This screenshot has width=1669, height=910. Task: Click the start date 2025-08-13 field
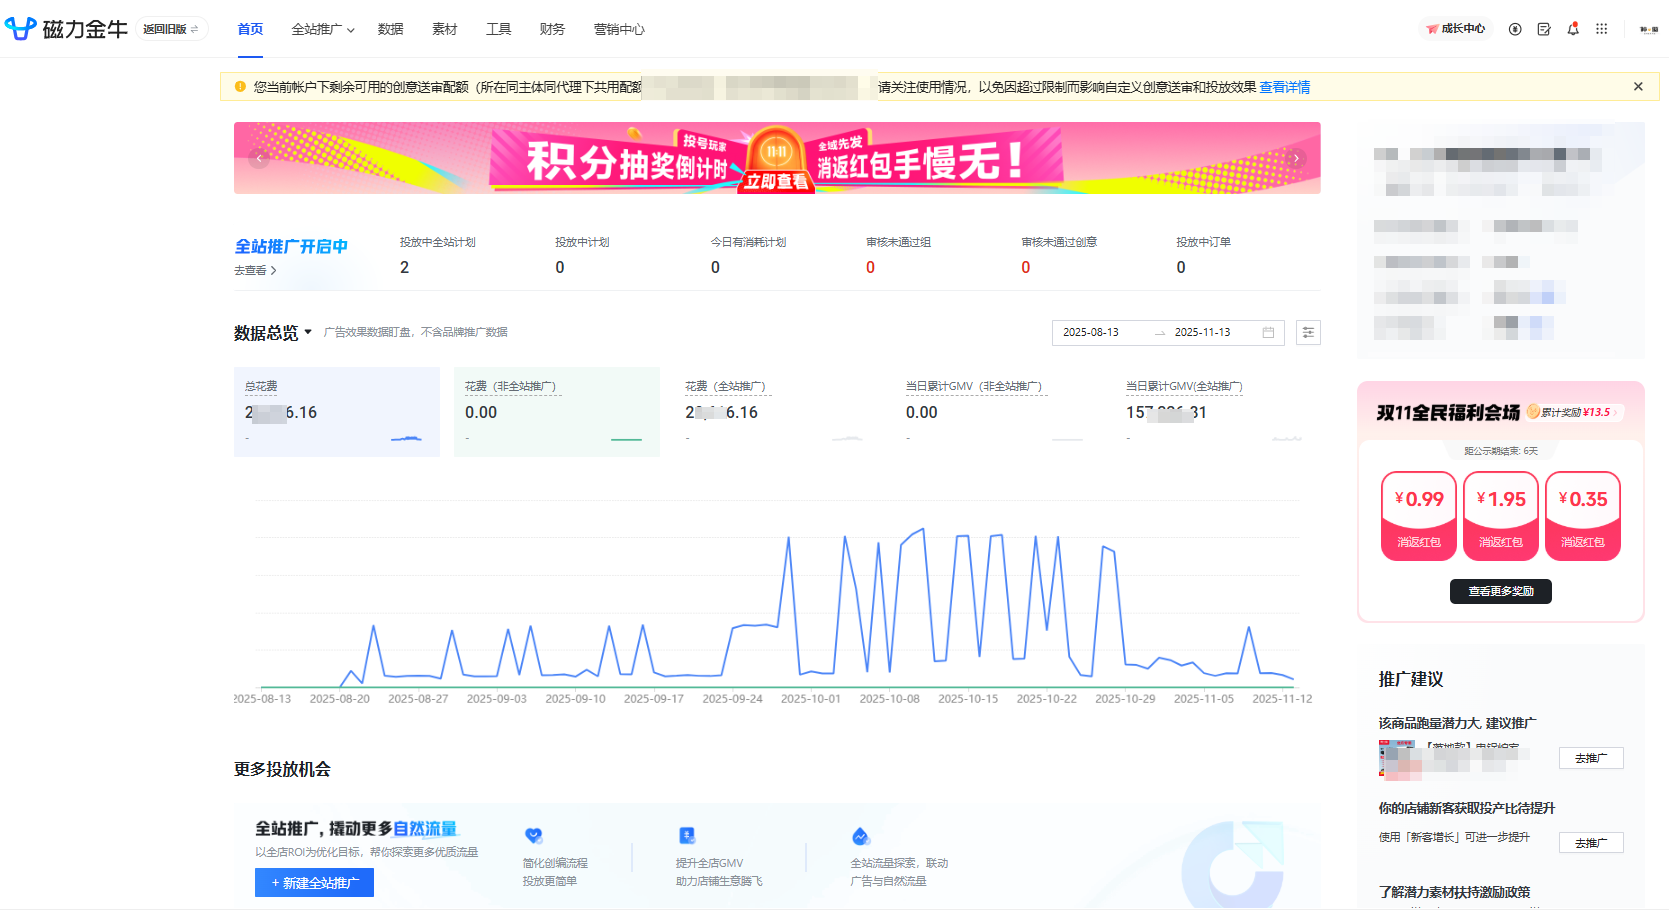click(x=1091, y=333)
